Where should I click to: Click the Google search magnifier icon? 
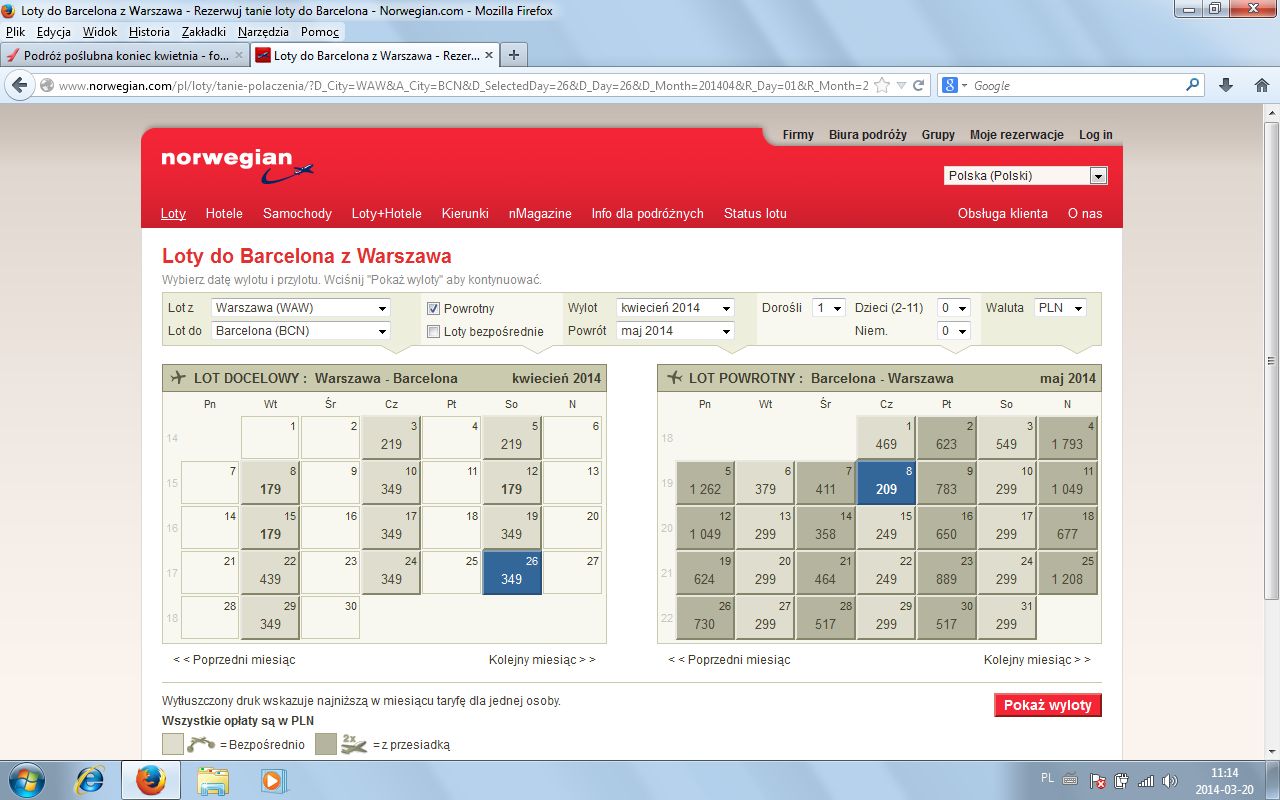point(1192,85)
